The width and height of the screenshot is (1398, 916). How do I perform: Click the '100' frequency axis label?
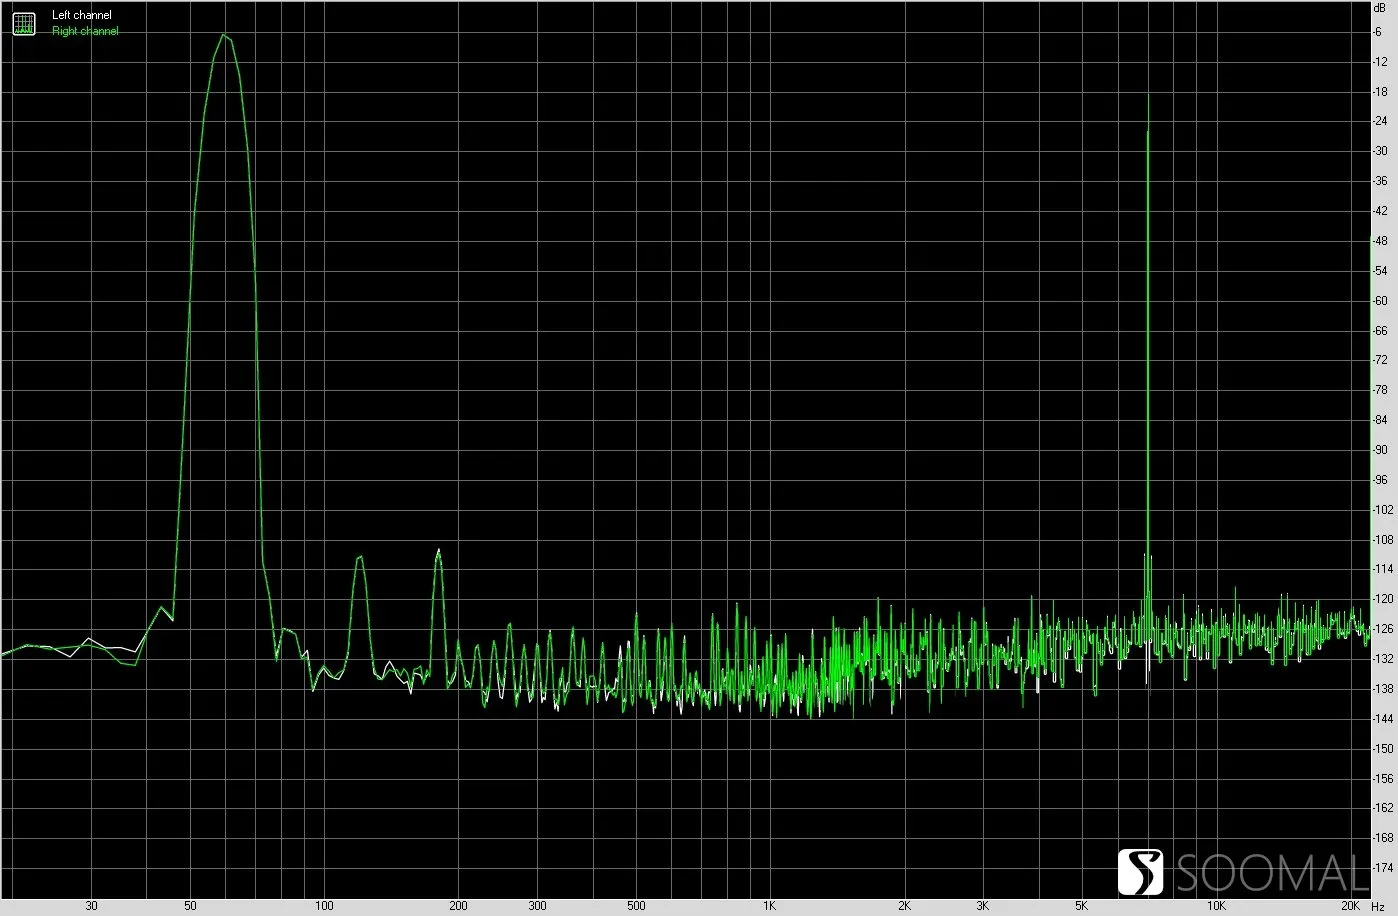[324, 907]
